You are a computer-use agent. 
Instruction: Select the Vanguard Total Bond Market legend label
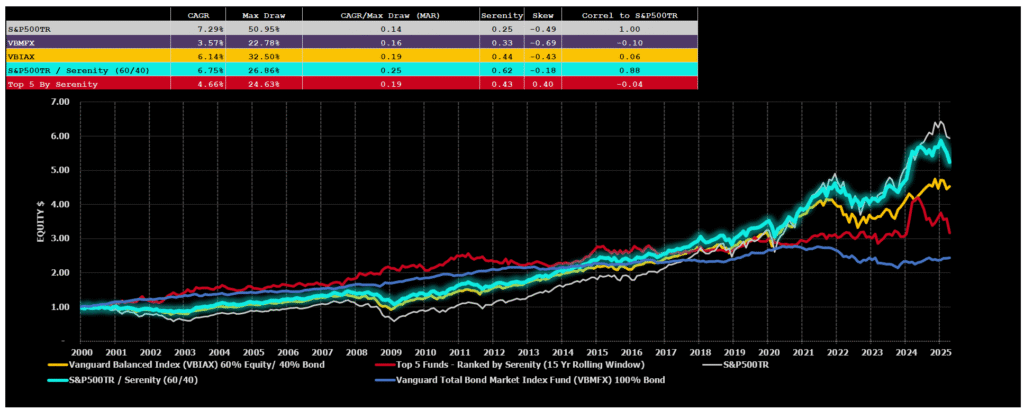point(525,380)
